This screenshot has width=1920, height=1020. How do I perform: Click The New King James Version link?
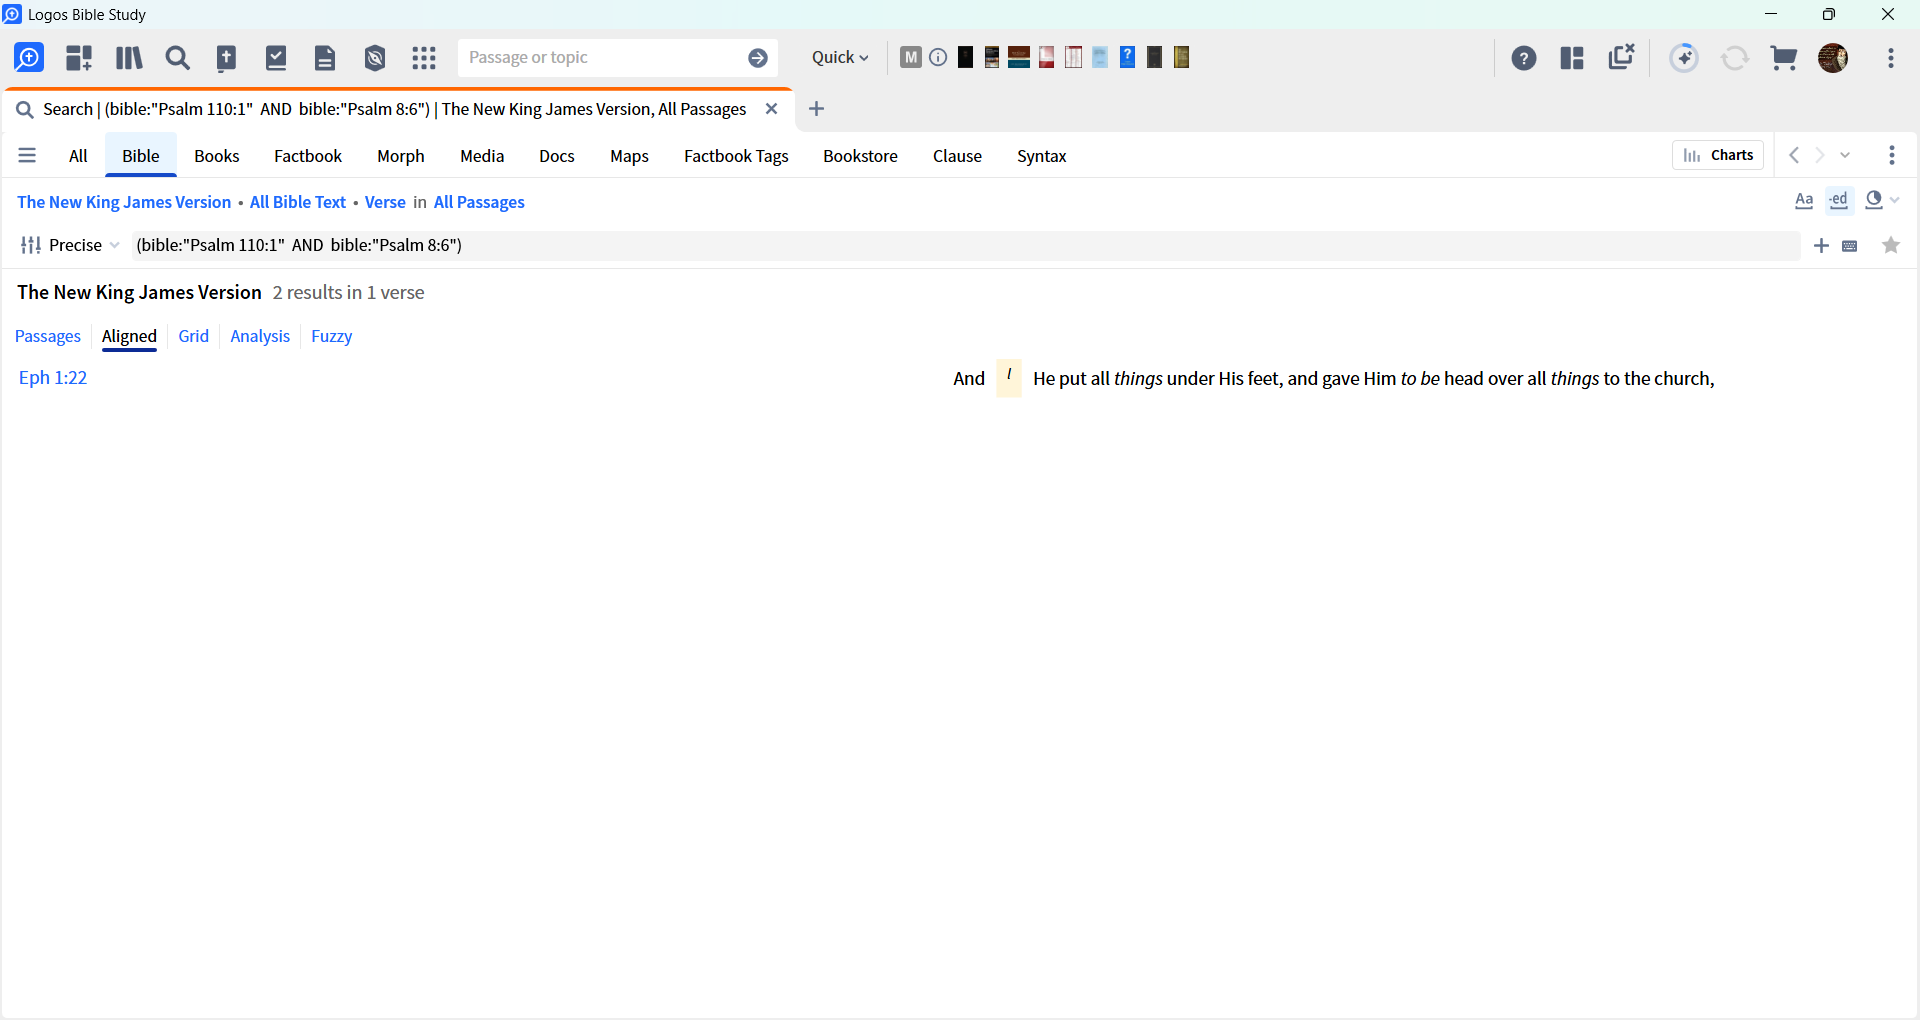point(124,202)
